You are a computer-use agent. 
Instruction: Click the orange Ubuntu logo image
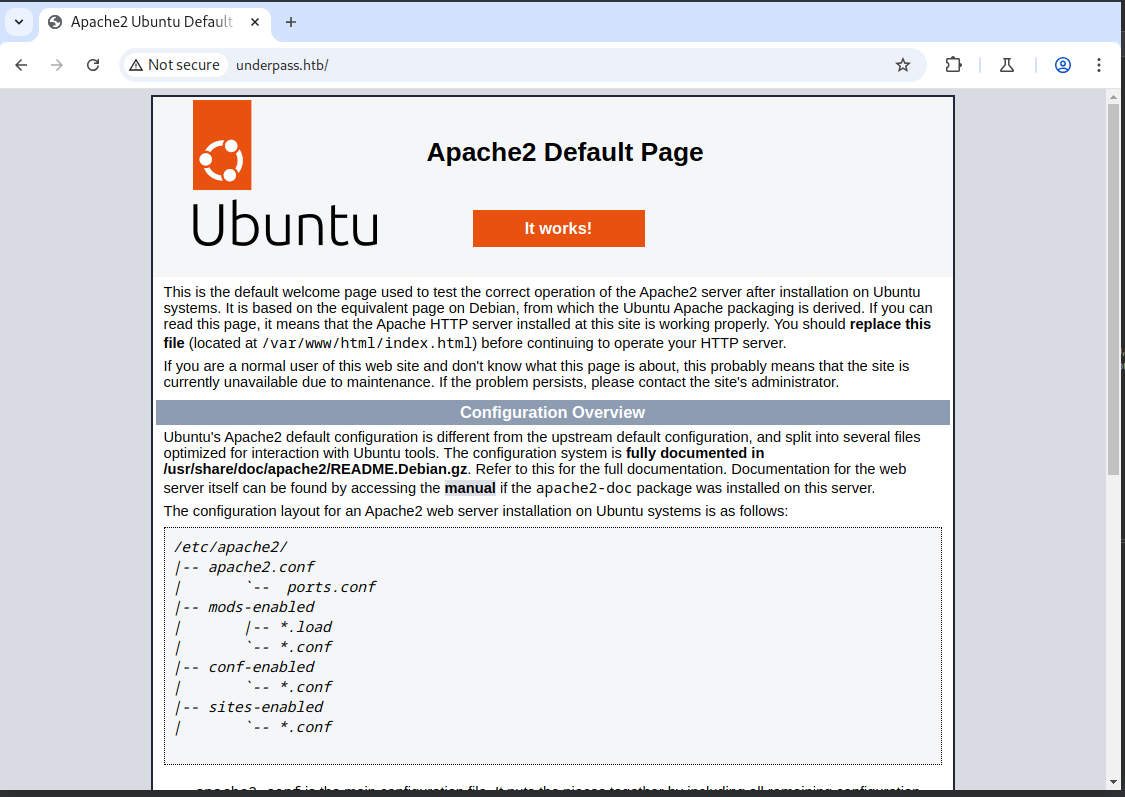click(222, 145)
